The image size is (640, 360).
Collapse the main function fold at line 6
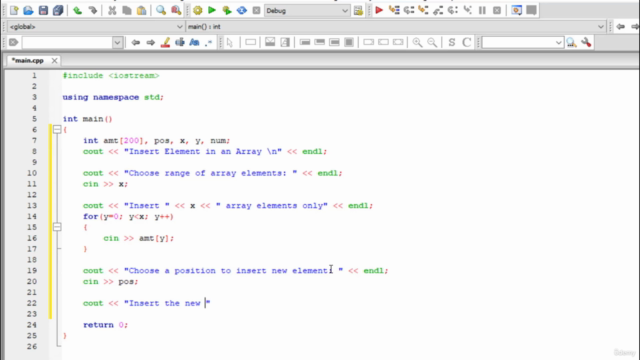(x=57, y=130)
